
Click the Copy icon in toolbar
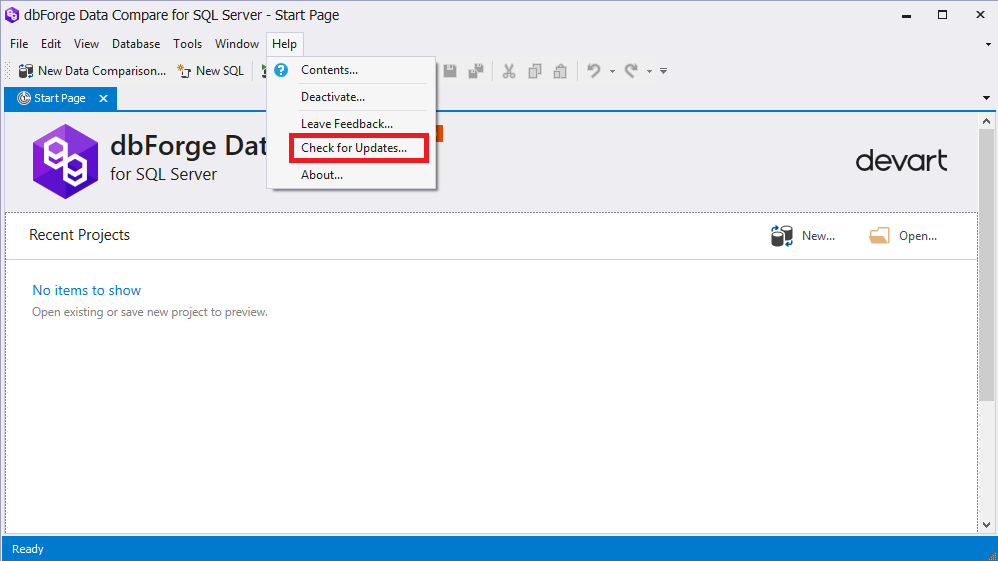tap(535, 71)
